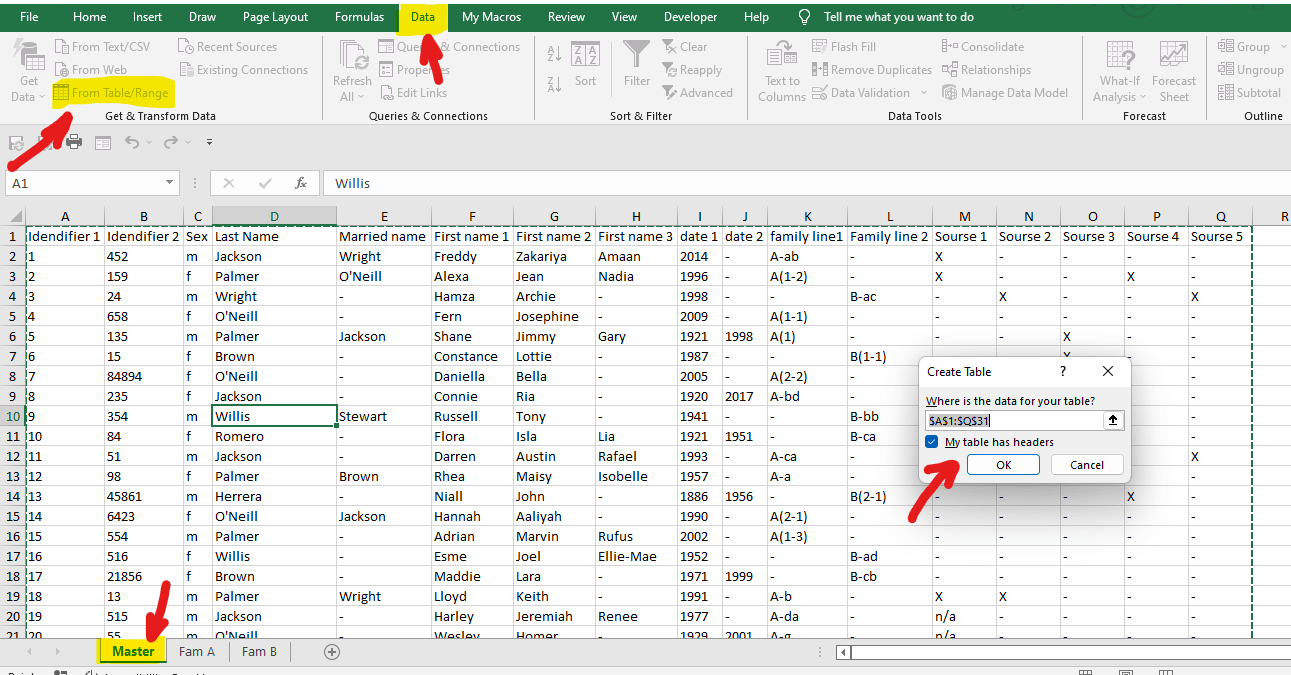Click Cancel in Create Table dialog
The width and height of the screenshot is (1291, 675).
[1087, 465]
